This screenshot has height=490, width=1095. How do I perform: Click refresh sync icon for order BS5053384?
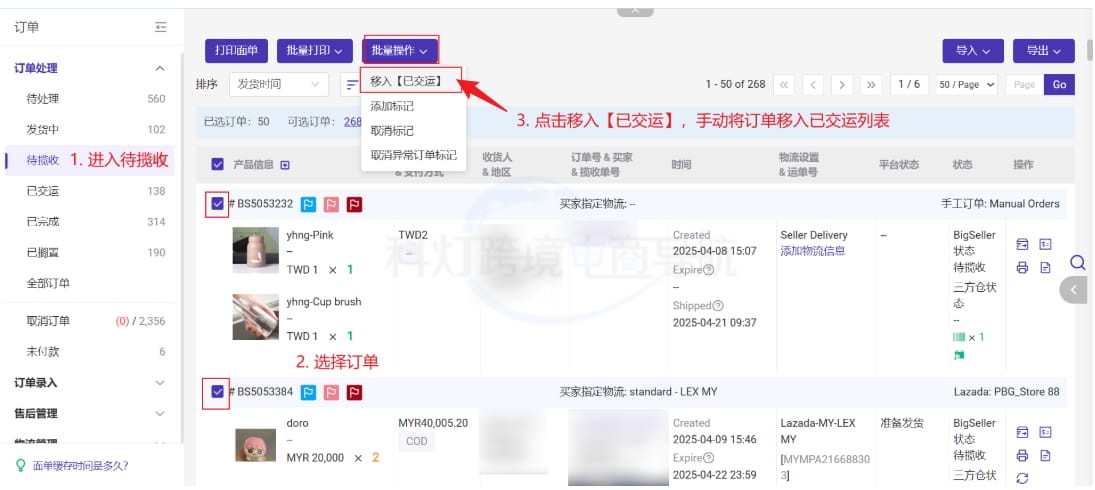point(1022,478)
